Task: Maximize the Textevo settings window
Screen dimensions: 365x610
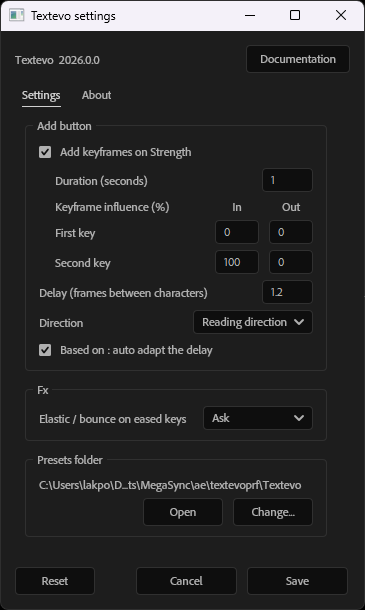Action: (295, 16)
